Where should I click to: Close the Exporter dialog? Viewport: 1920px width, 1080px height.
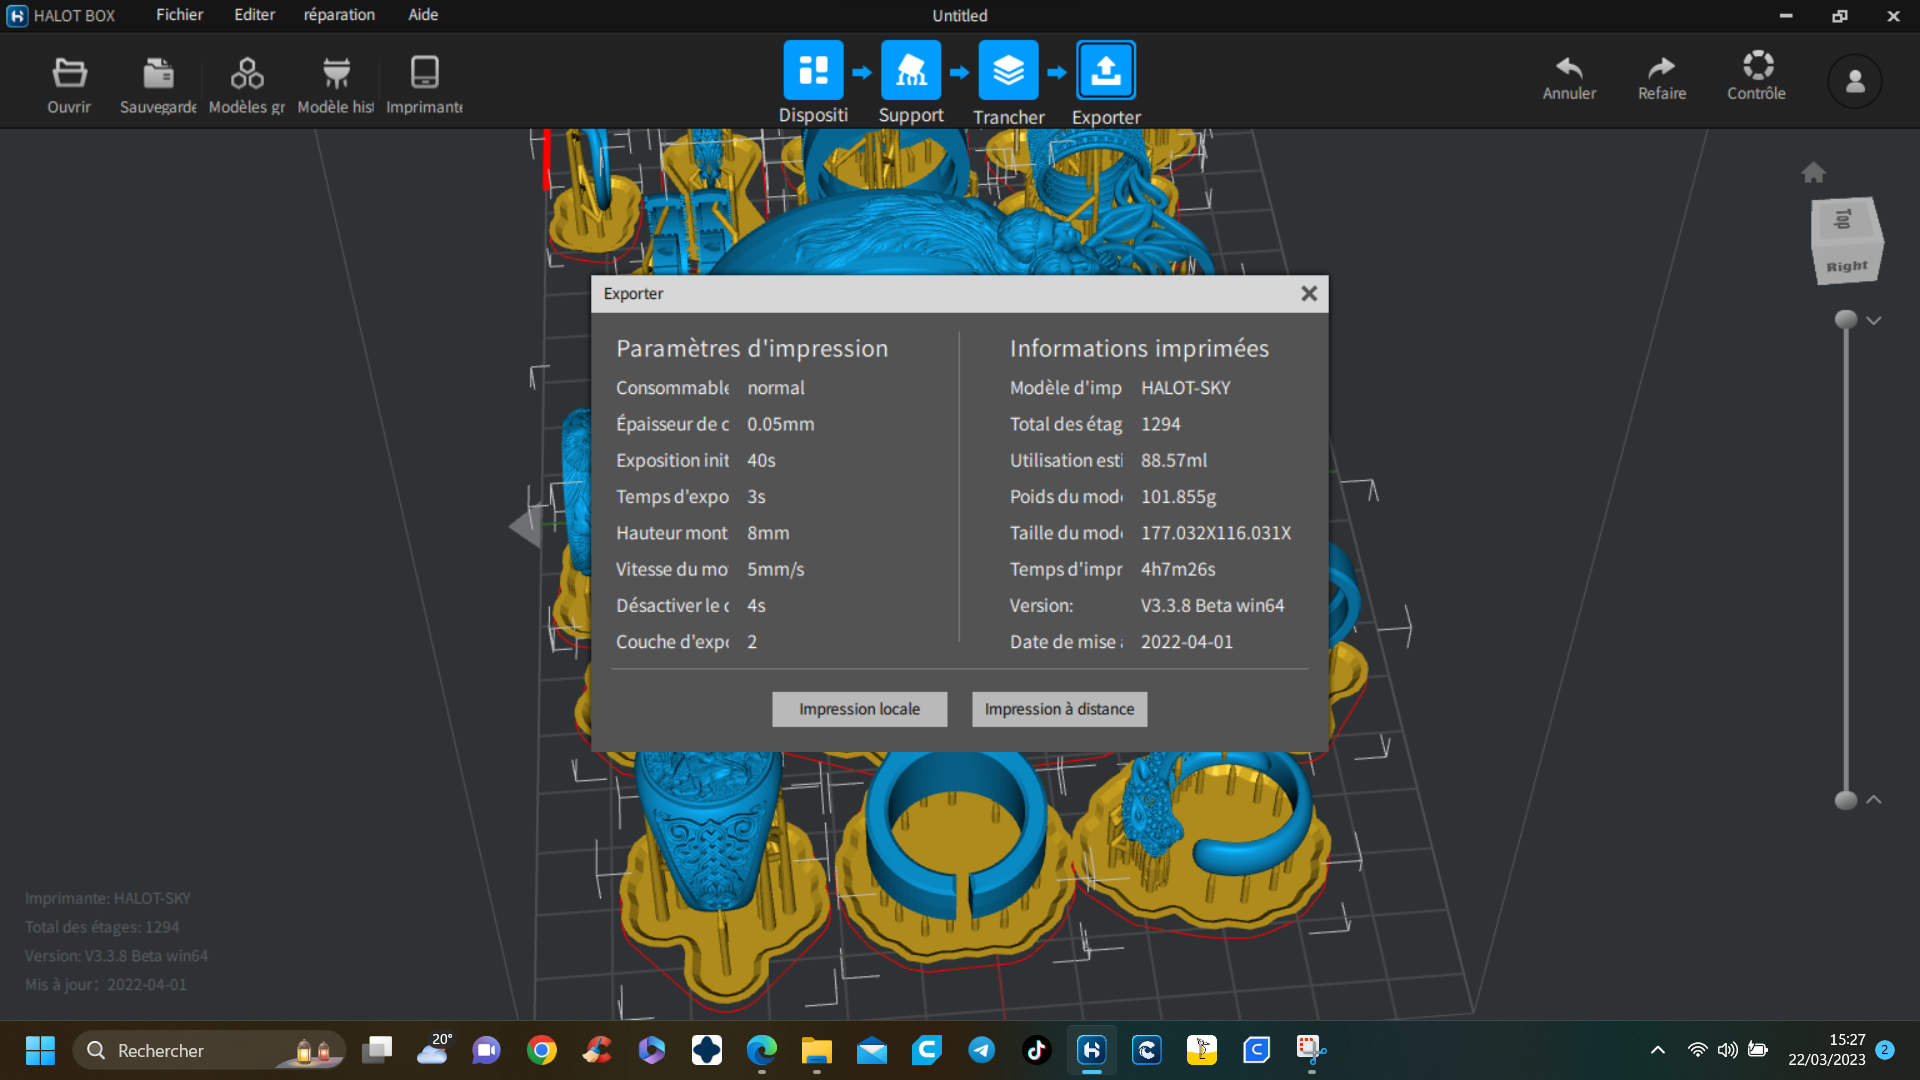coord(1309,294)
